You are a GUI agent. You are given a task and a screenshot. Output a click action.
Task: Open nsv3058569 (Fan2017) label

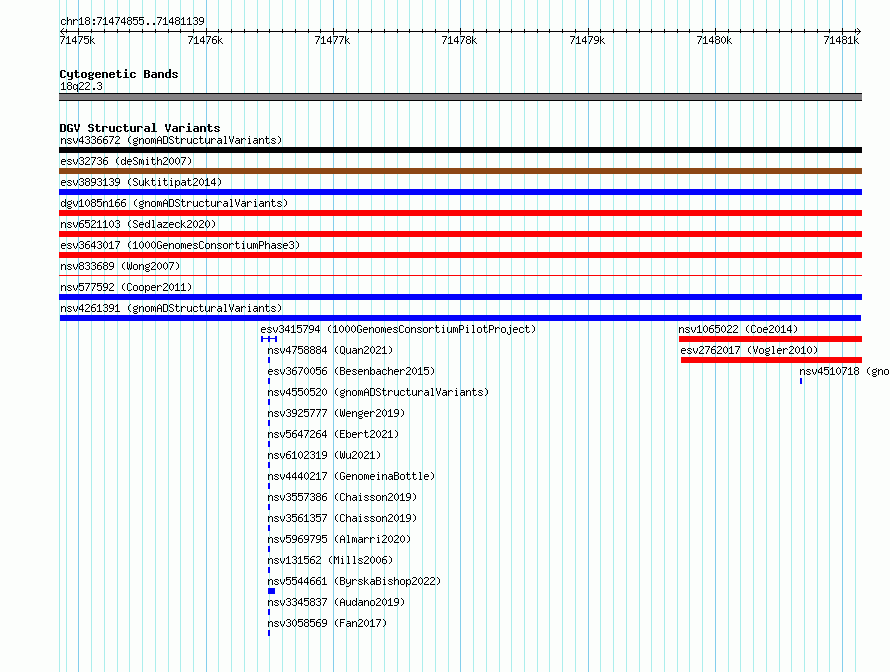(x=327, y=623)
